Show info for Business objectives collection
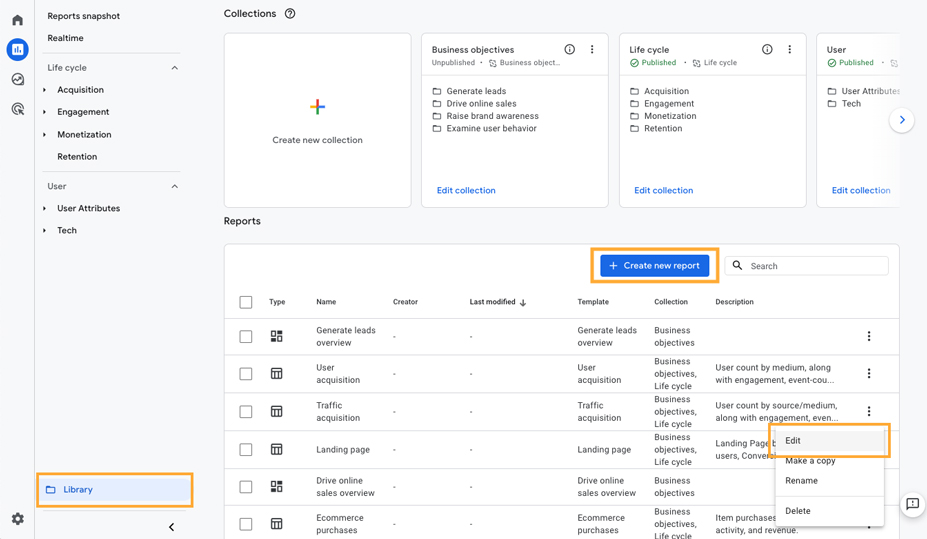The image size is (927, 539). tap(569, 49)
